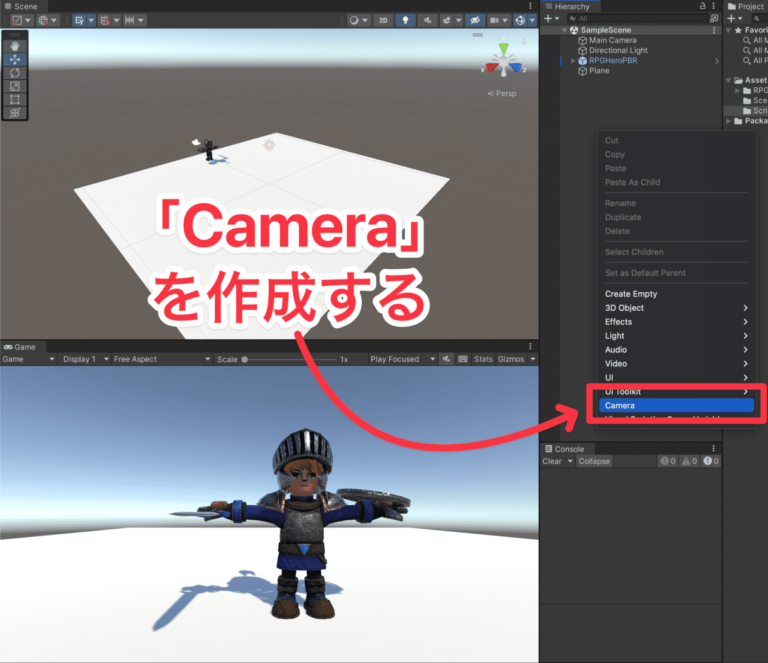Open the Game view three-dot options menu

tap(530, 346)
